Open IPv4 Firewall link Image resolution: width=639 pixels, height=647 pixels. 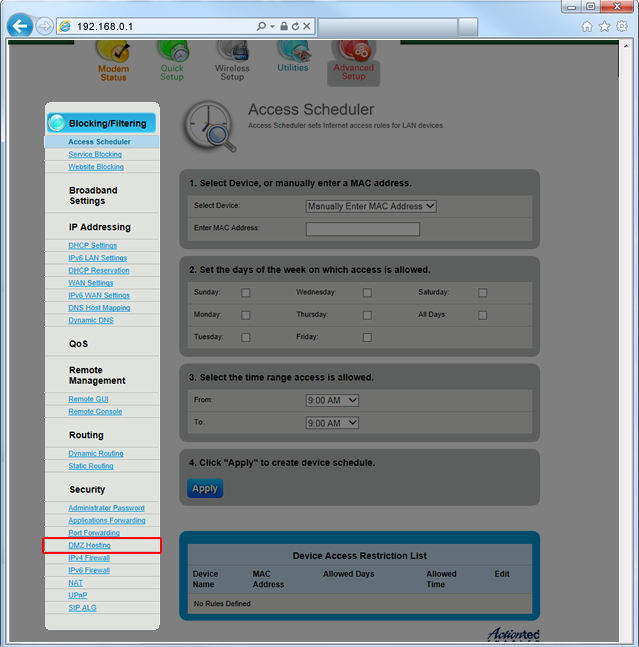pos(89,558)
